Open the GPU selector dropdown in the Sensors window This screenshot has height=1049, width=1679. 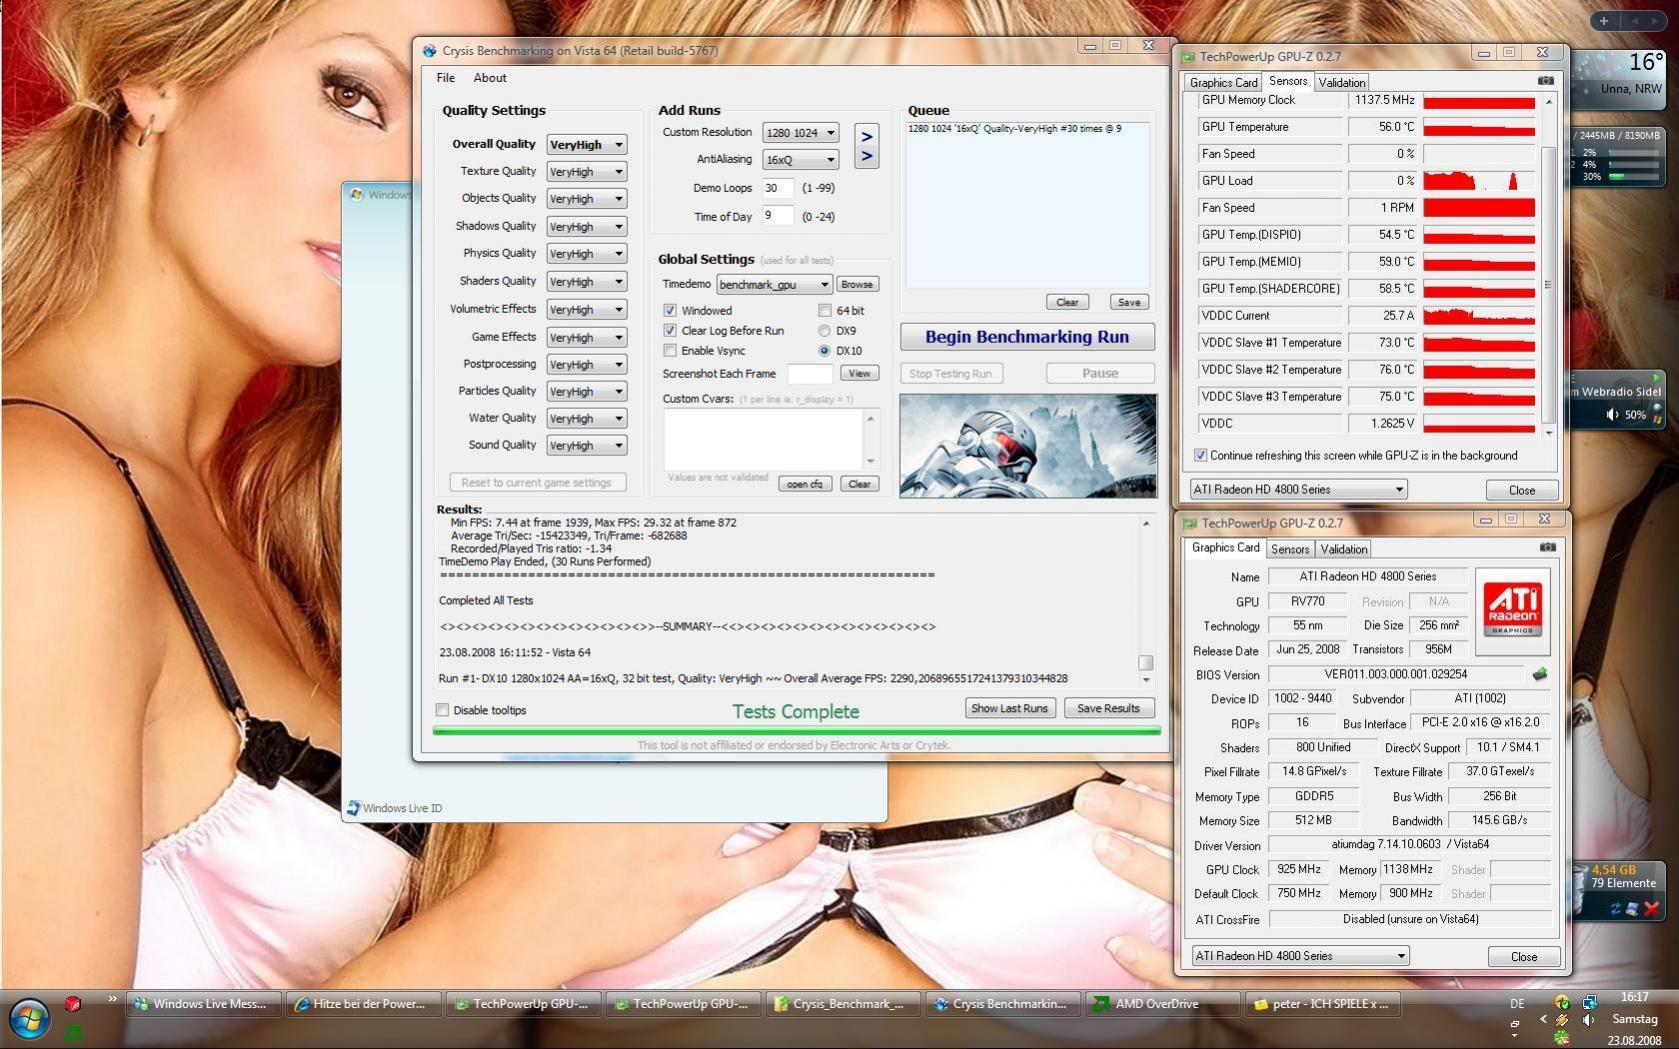[1299, 490]
